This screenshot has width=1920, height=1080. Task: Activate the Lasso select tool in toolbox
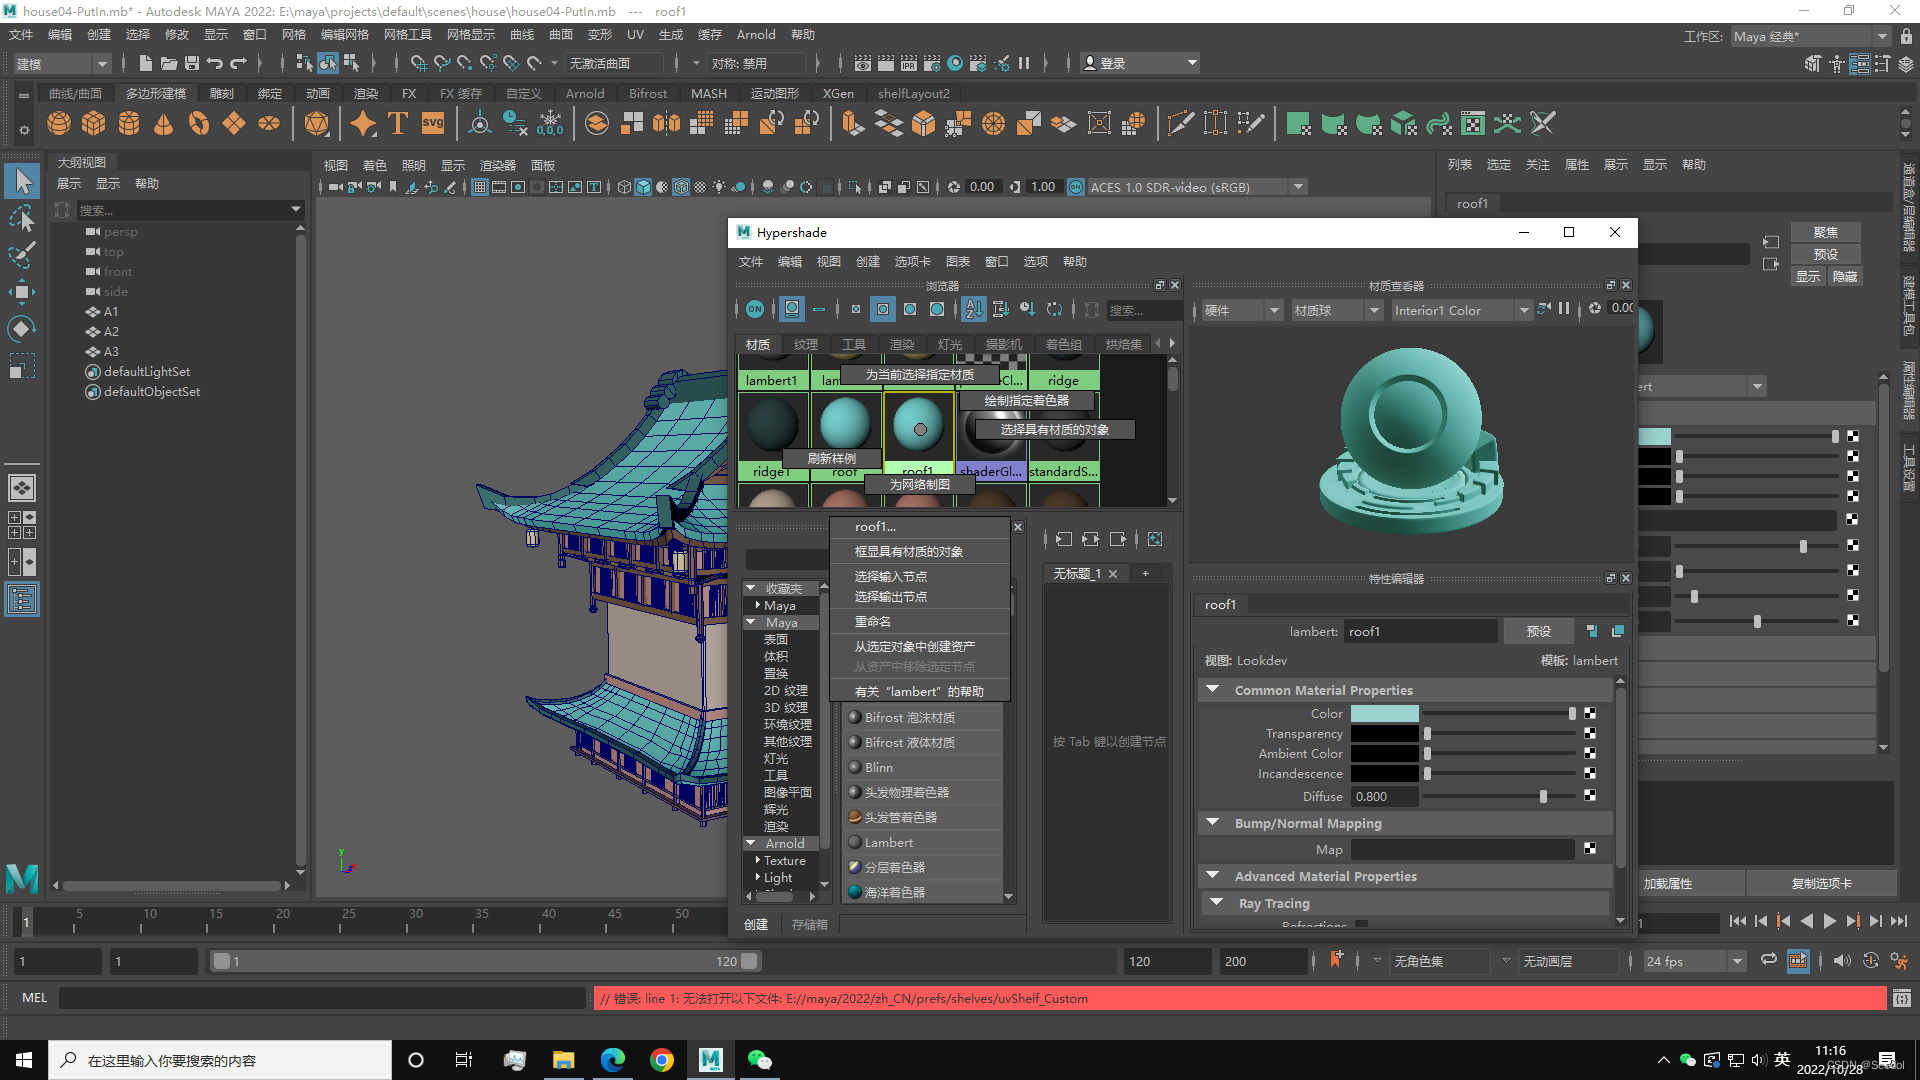coord(22,219)
